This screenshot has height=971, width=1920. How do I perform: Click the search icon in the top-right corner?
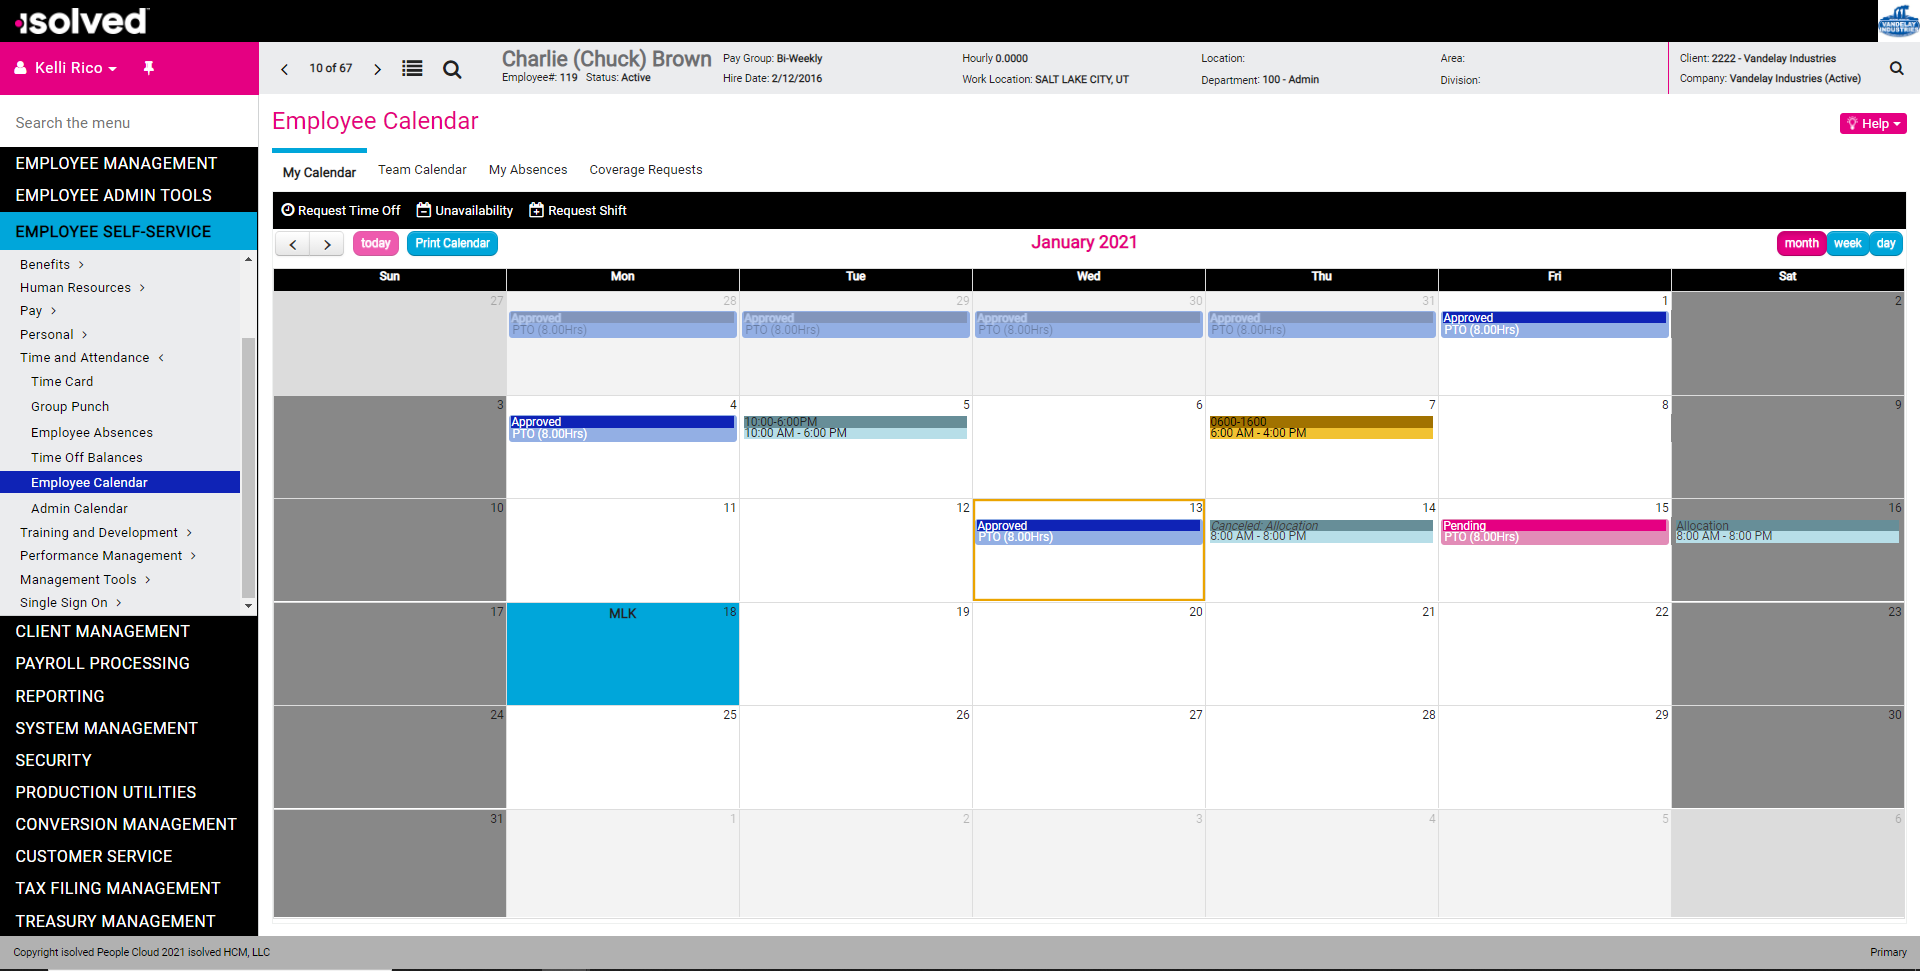coord(1896,68)
